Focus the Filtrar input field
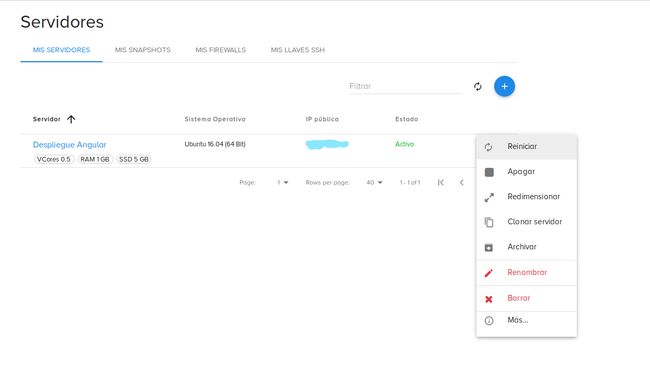This screenshot has width=650, height=378. pyautogui.click(x=405, y=86)
